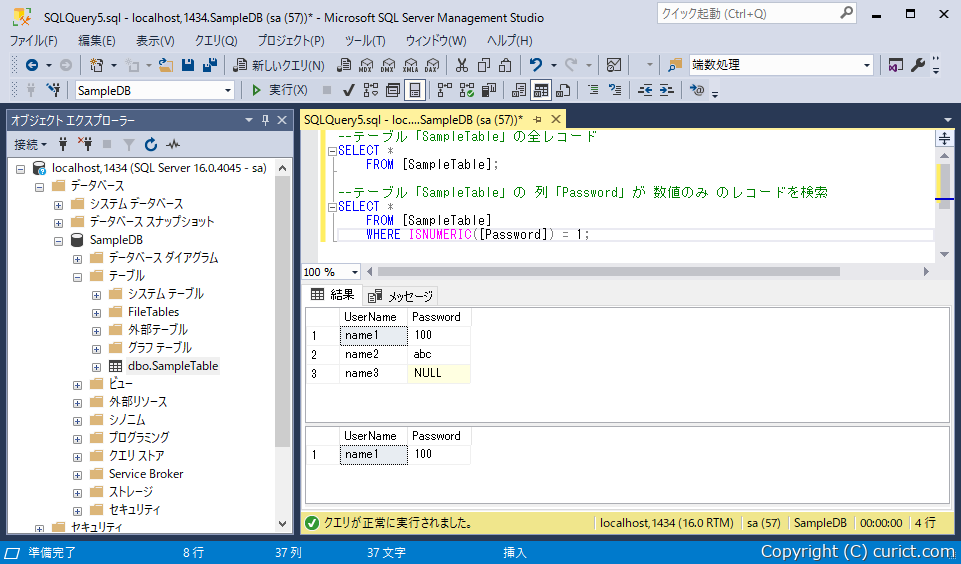This screenshot has width=961, height=564.
Task: Switch to the メッセージ results tab
Action: pos(401,297)
